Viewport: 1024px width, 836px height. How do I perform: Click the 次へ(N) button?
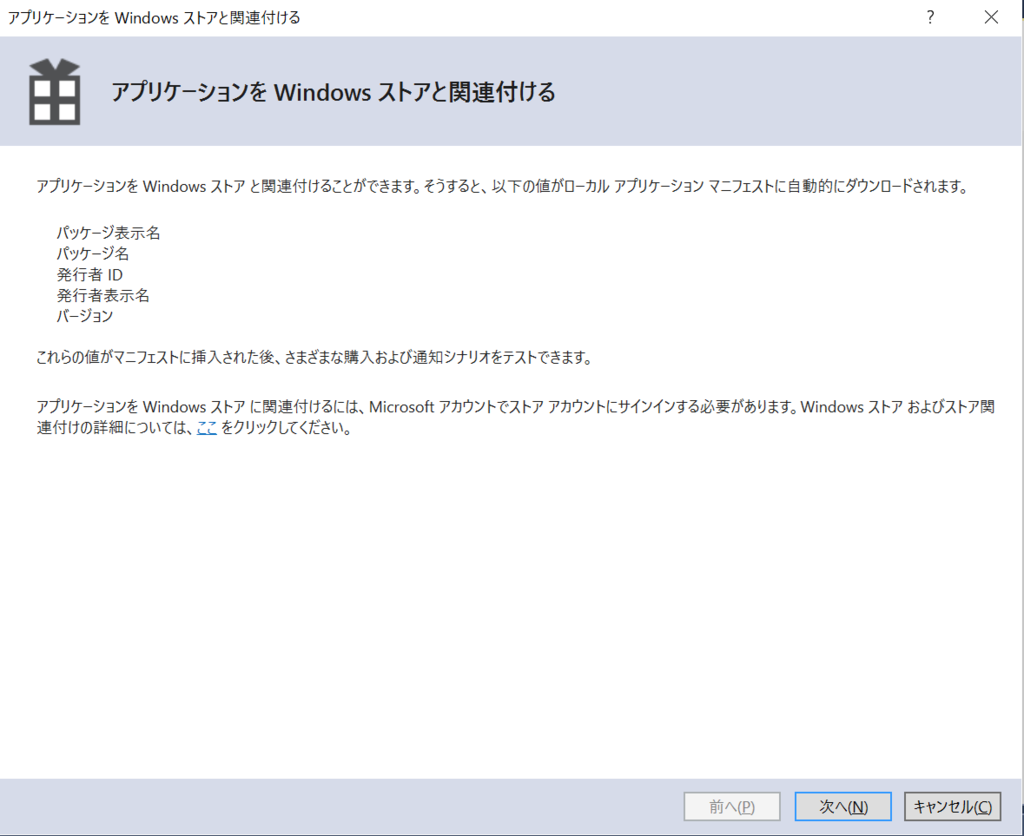(x=842, y=807)
